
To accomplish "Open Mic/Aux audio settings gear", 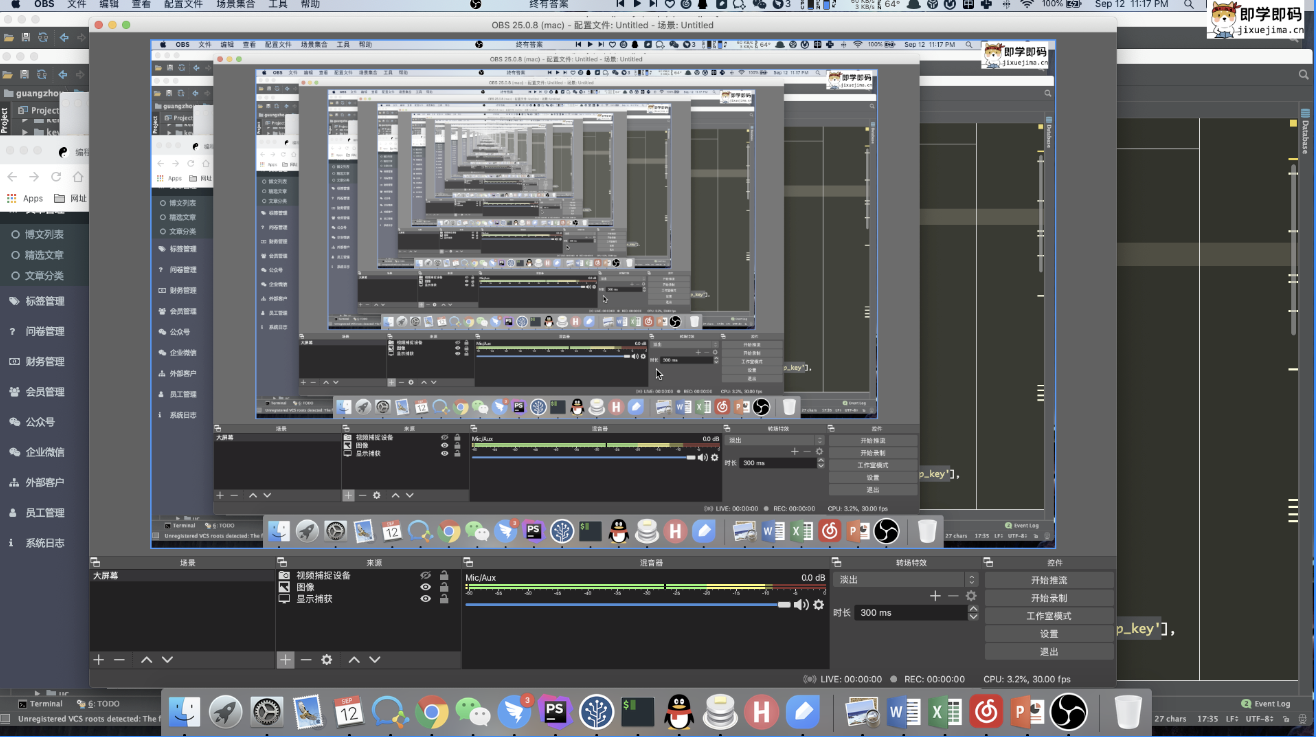I will 819,605.
